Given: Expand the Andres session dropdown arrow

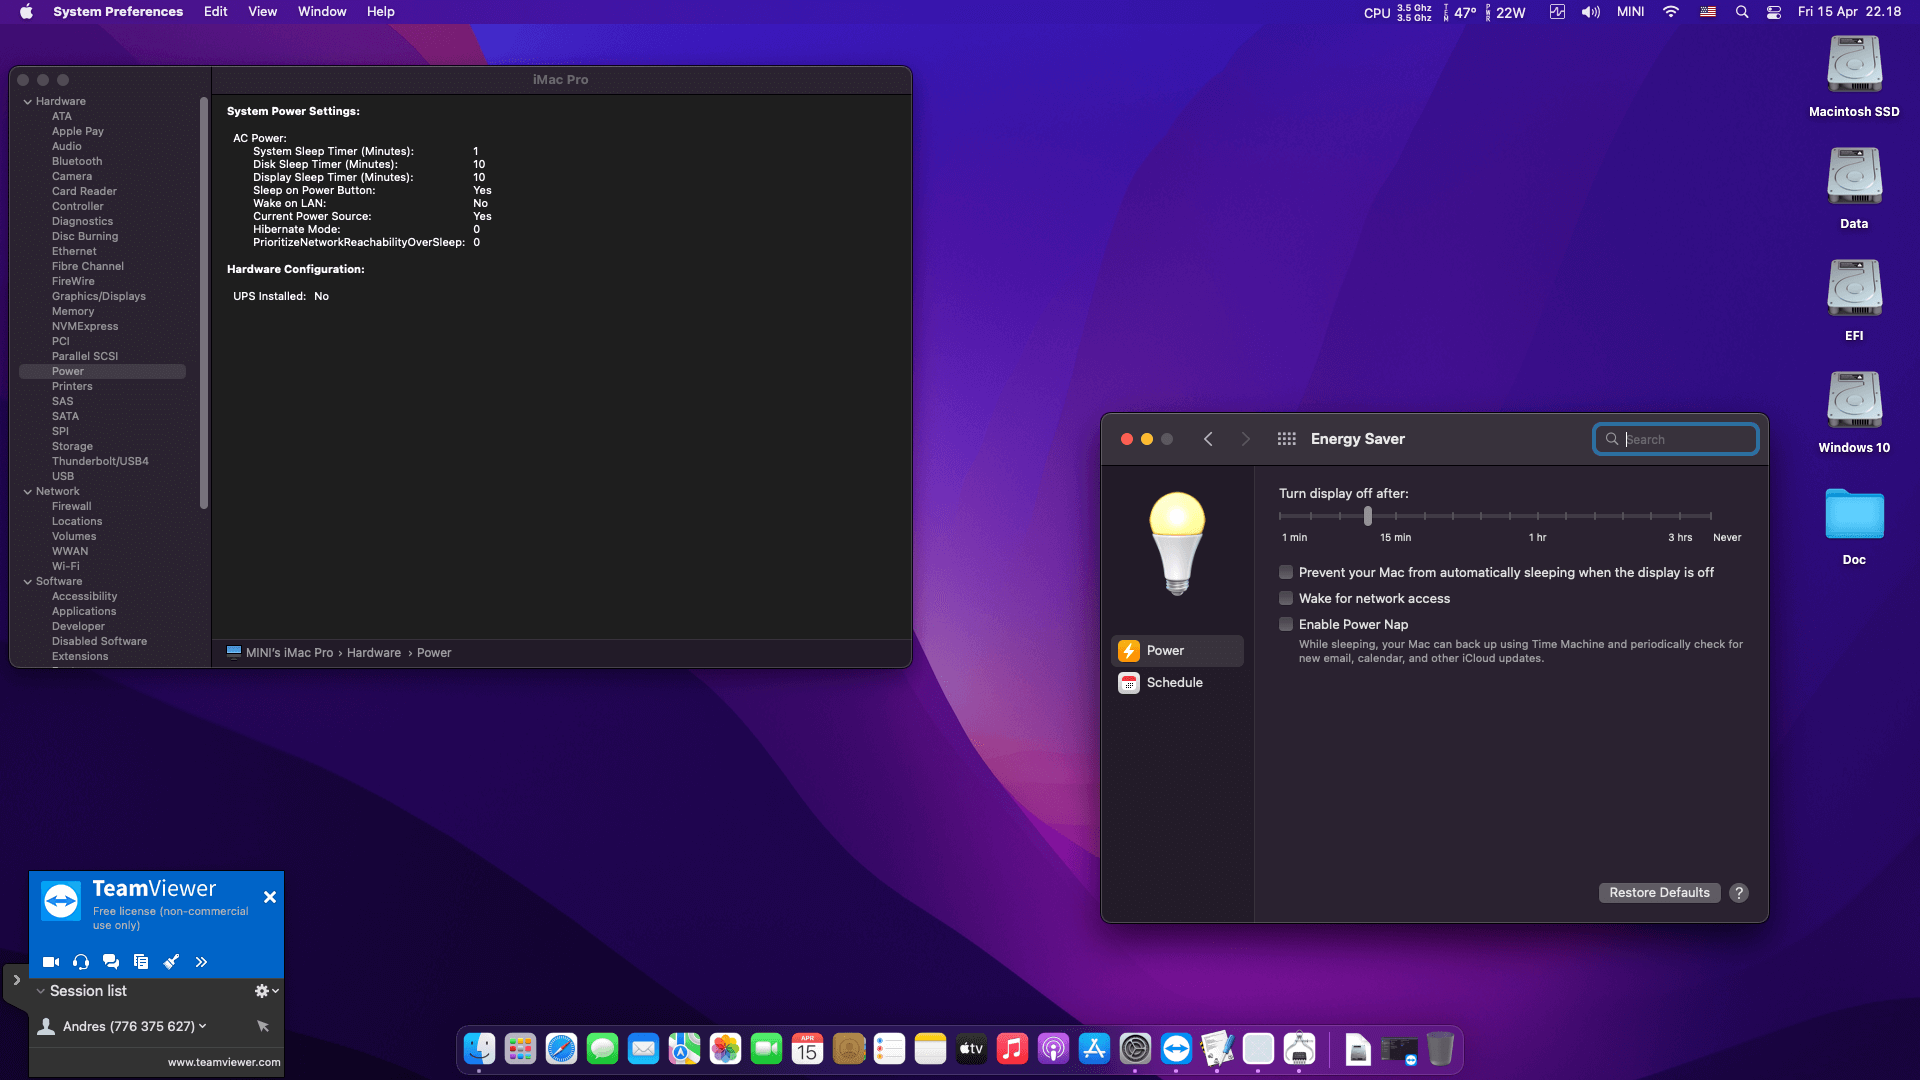Looking at the screenshot, I should point(203,1026).
